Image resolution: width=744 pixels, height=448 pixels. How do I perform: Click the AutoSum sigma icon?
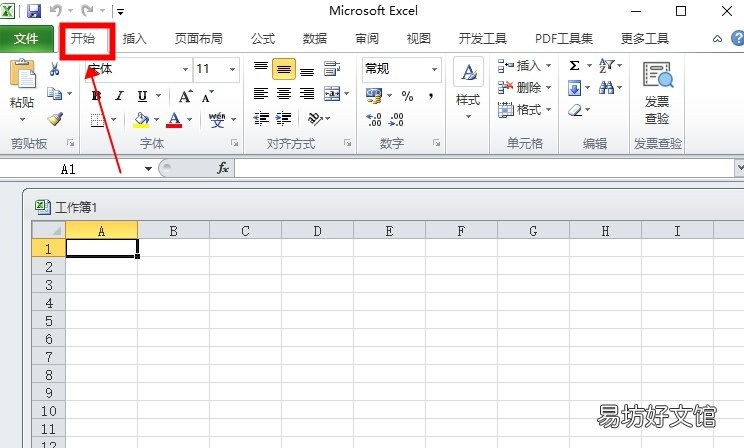click(574, 65)
